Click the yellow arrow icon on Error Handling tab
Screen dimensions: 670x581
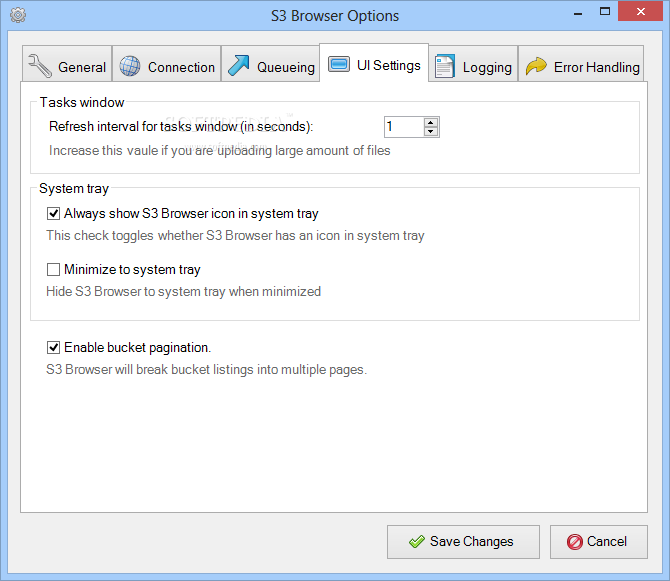pos(536,66)
